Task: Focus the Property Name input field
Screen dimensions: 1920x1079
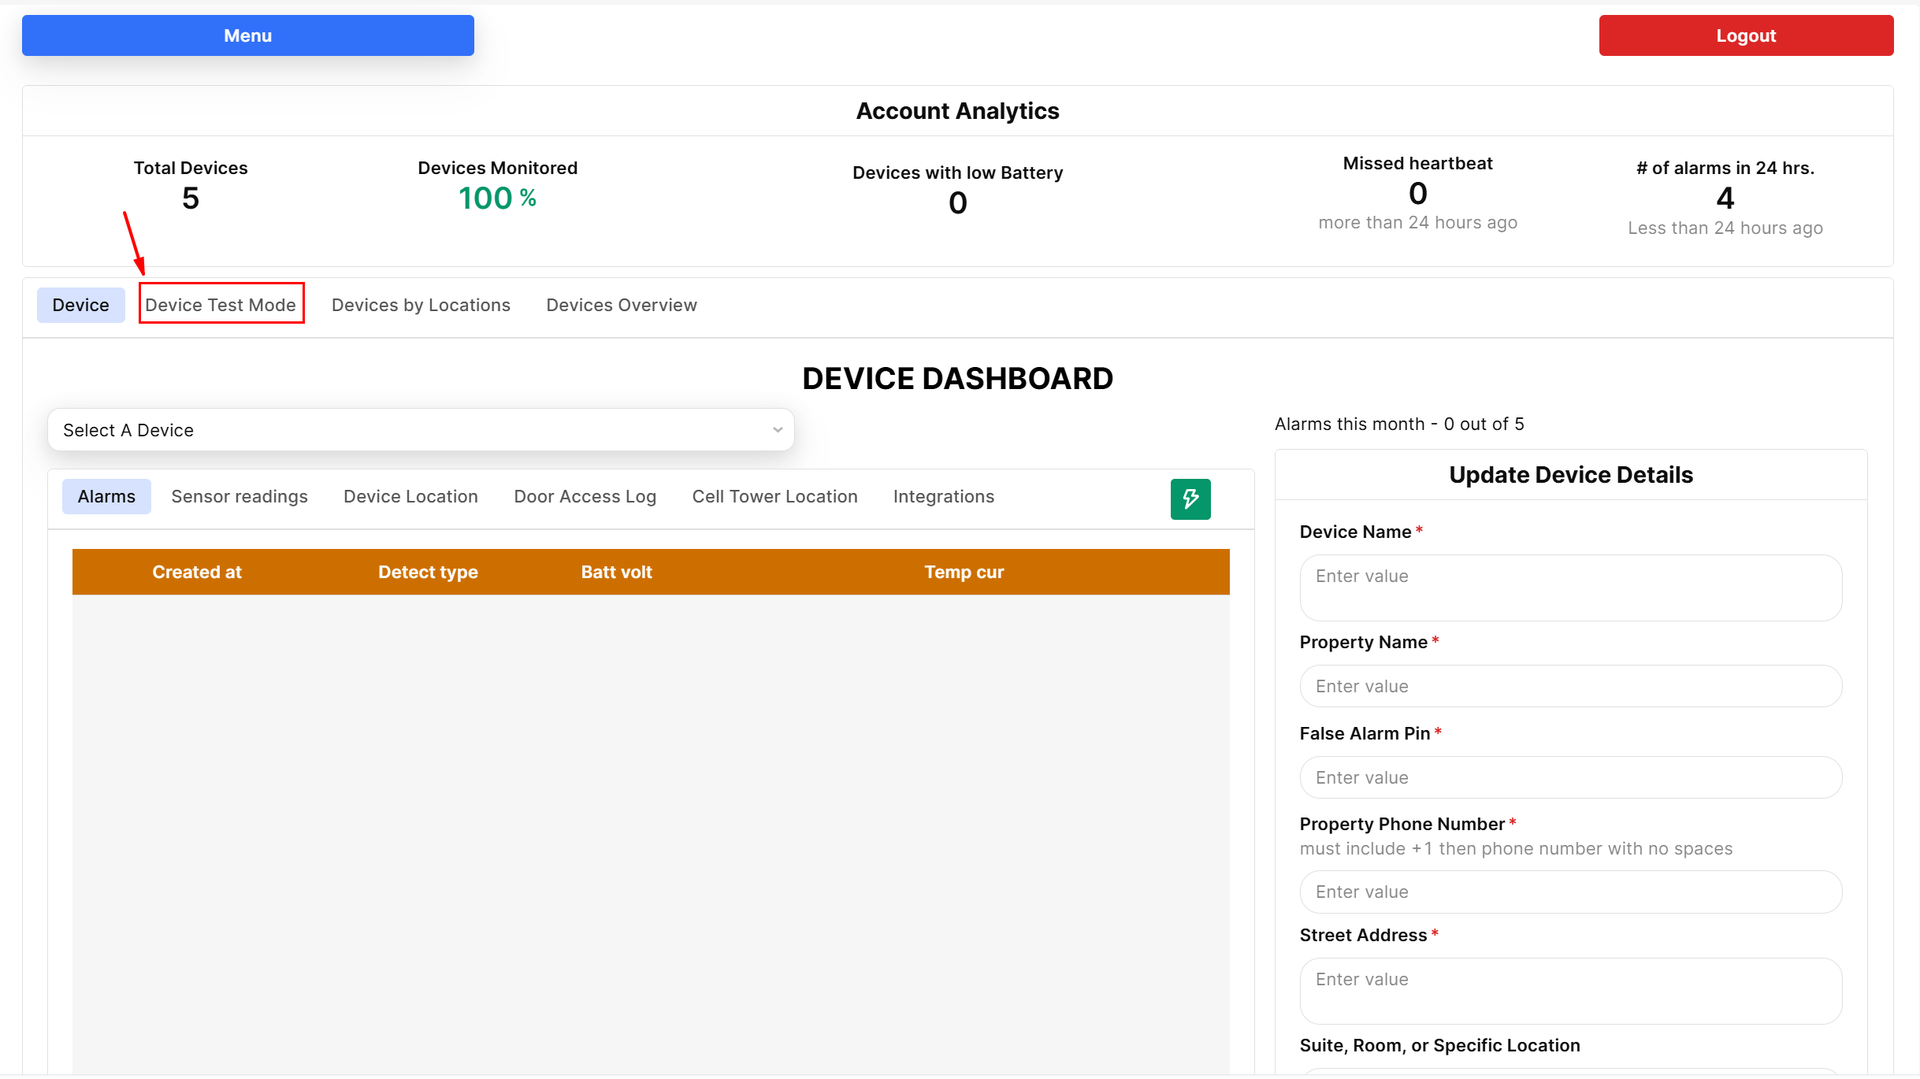Action: tap(1570, 686)
